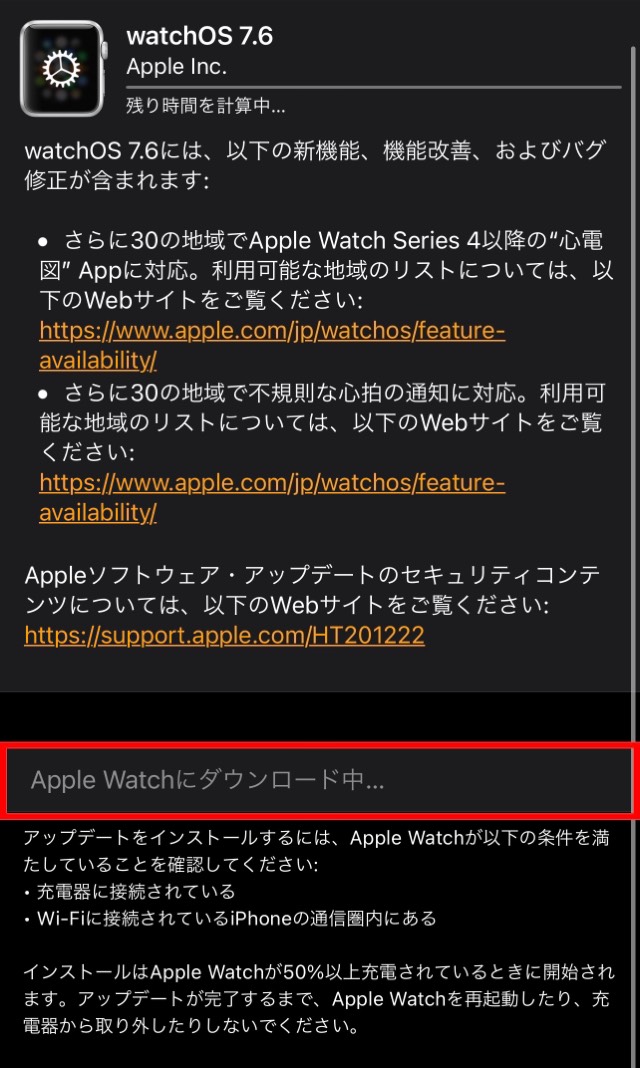This screenshot has height=1068, width=640.
Task: Tap the watchOS 7.6には intro paragraph
Action: 314,166
